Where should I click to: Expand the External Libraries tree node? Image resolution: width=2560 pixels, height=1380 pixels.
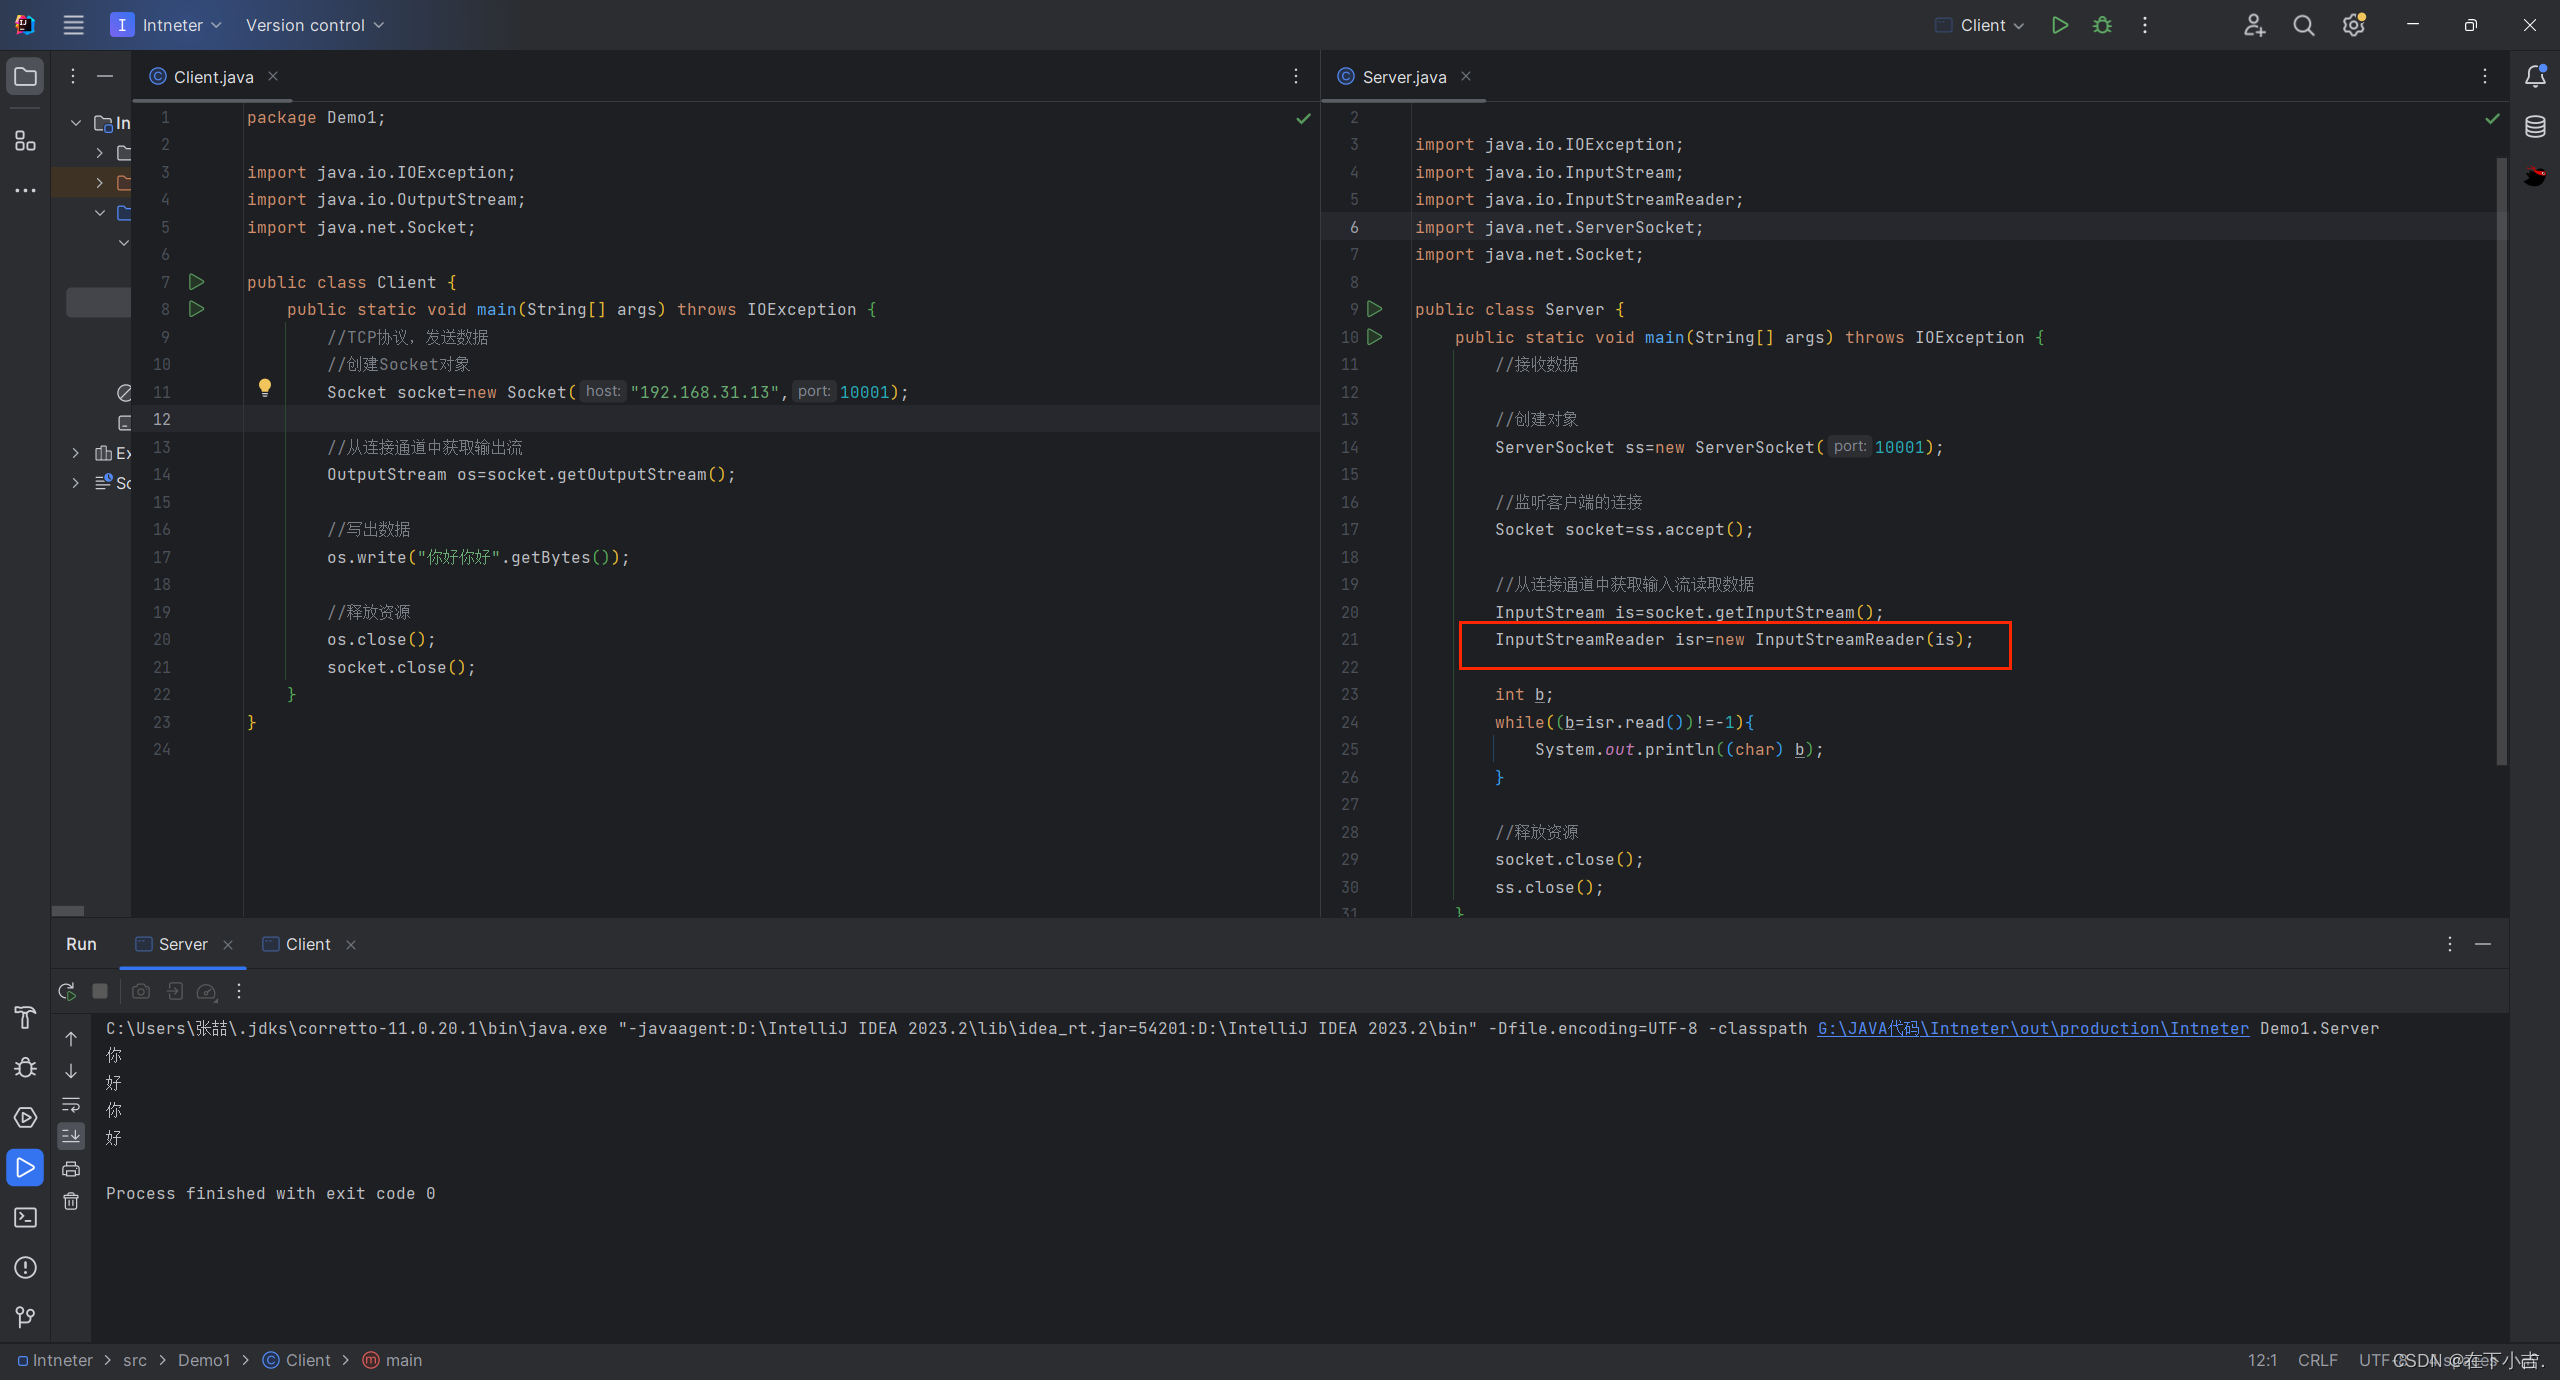coord(76,453)
